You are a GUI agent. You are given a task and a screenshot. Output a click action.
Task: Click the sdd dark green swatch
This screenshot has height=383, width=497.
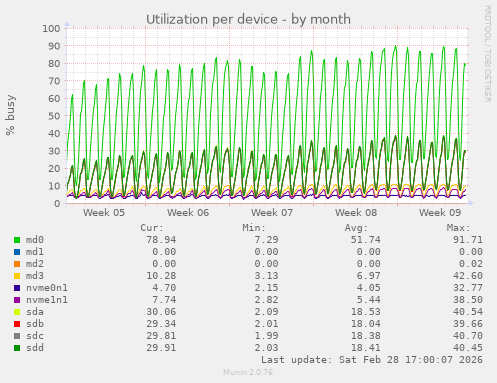[x=17, y=348]
